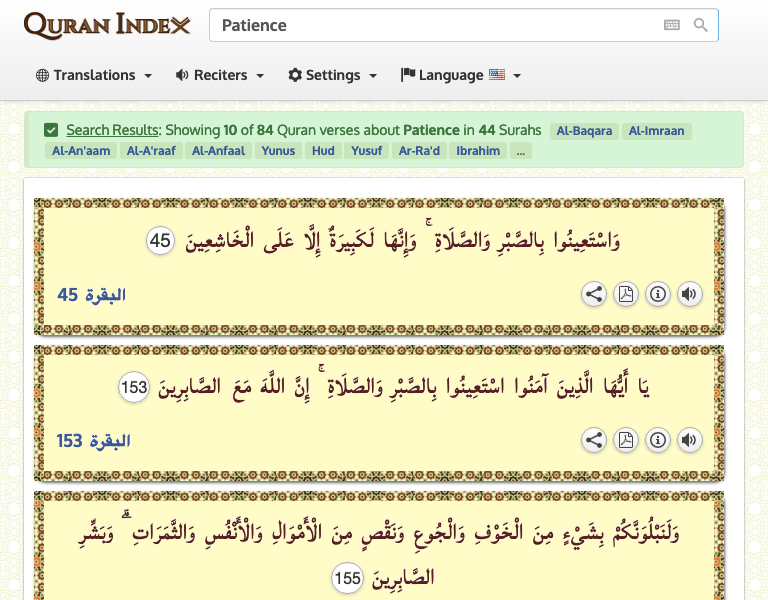Play audio of verse Al-Baqara 153
The image size is (768, 600).
689,440
